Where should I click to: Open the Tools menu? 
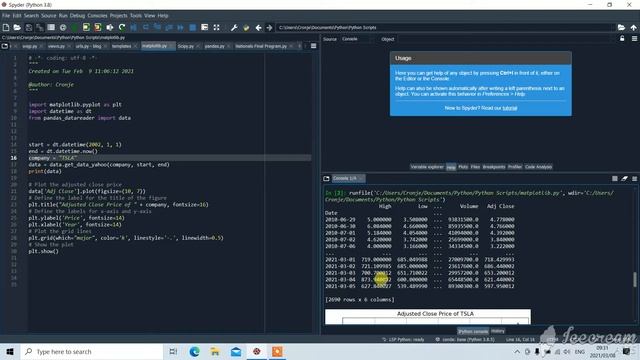(x=136, y=16)
